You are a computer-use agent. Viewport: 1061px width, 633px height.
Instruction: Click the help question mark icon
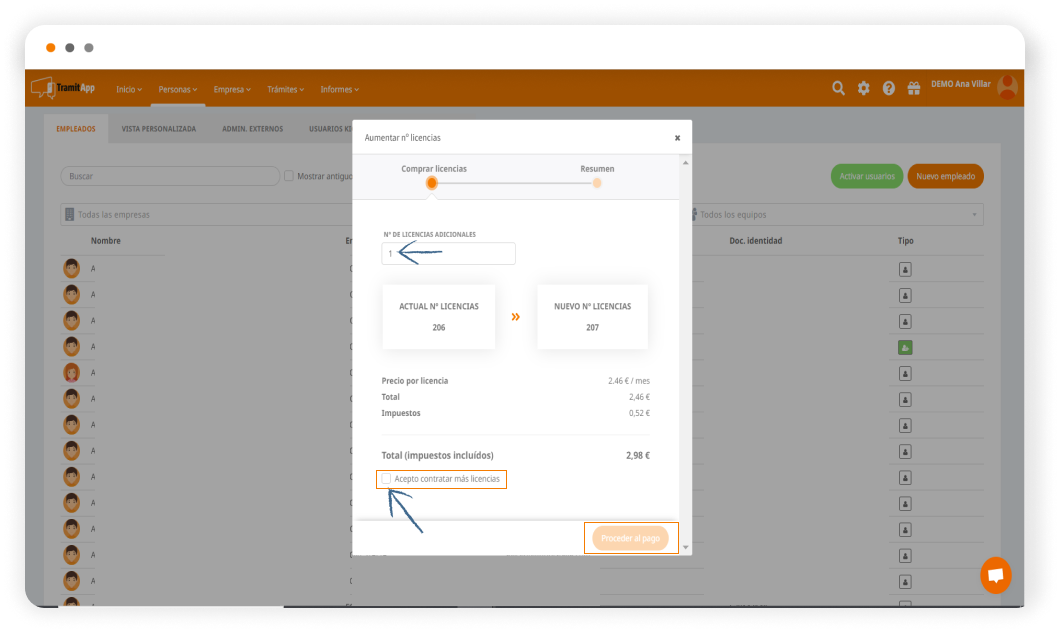point(889,88)
